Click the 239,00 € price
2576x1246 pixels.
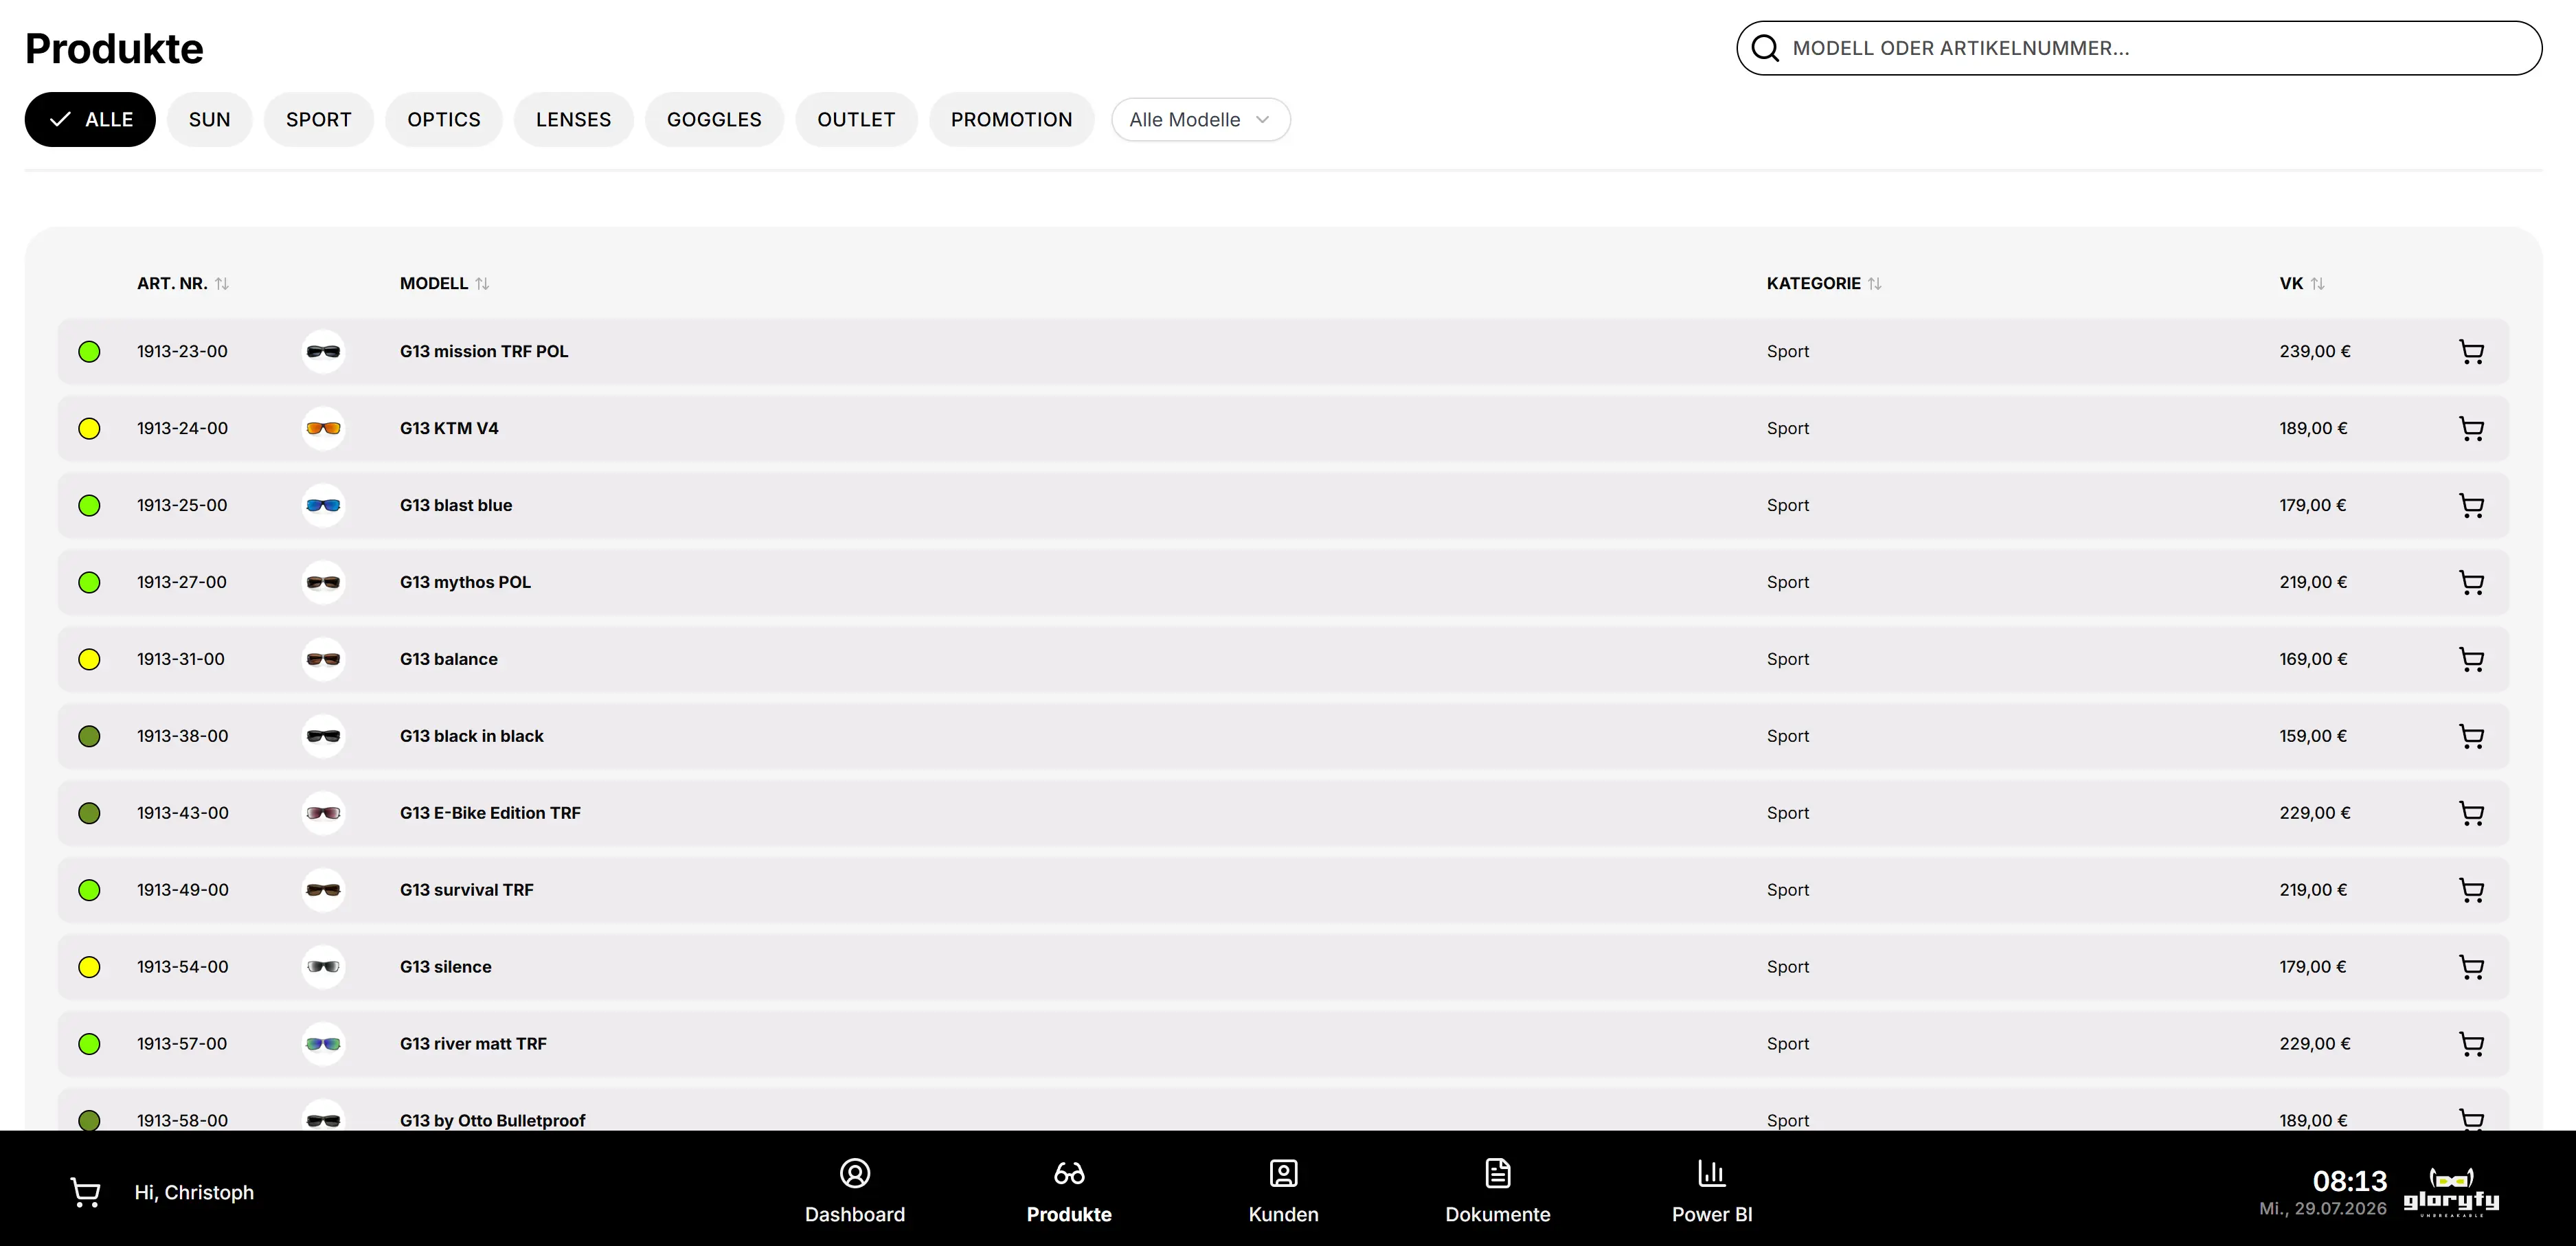point(2315,352)
